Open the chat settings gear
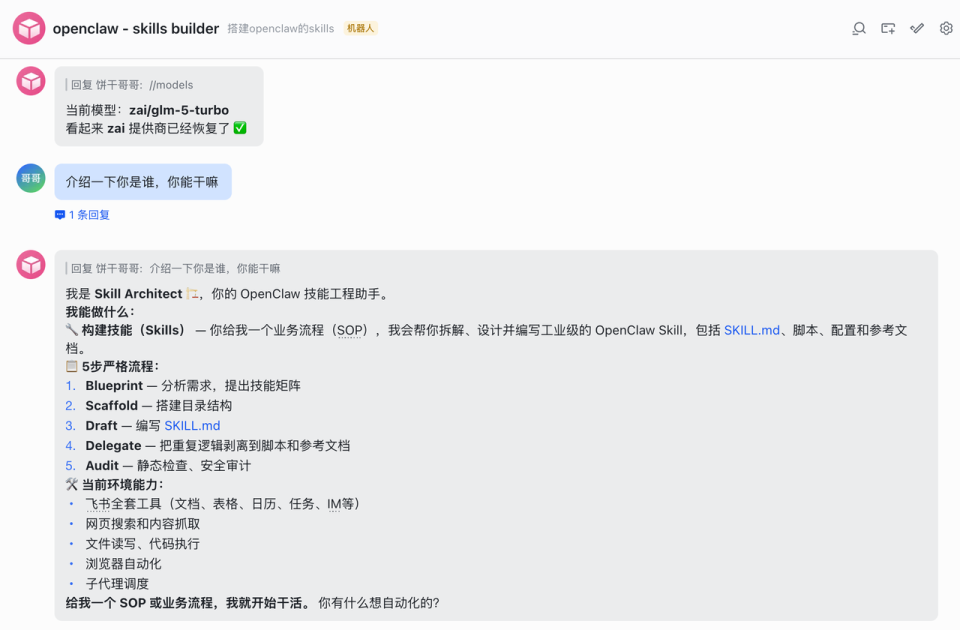The height and width of the screenshot is (630, 960). (945, 29)
